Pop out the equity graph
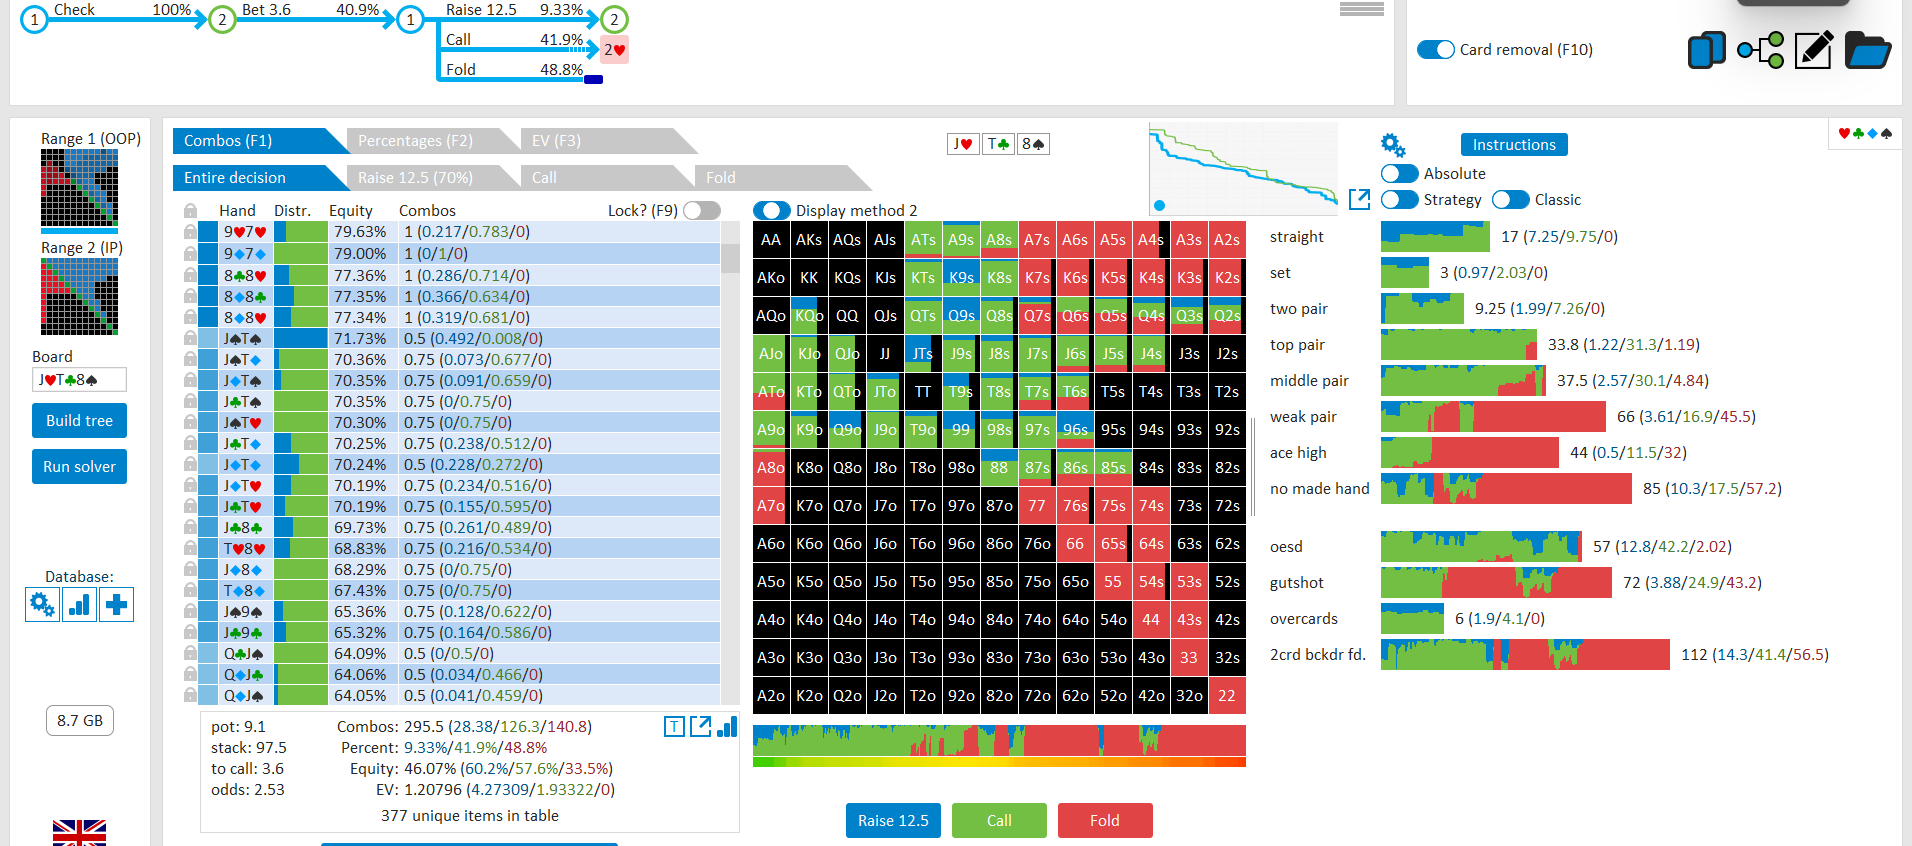This screenshot has width=1912, height=846. (1359, 200)
